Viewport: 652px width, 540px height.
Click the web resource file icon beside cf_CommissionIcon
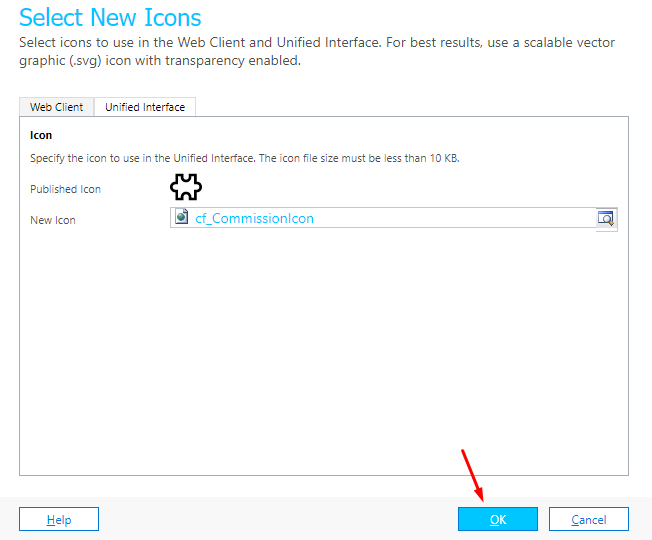181,217
